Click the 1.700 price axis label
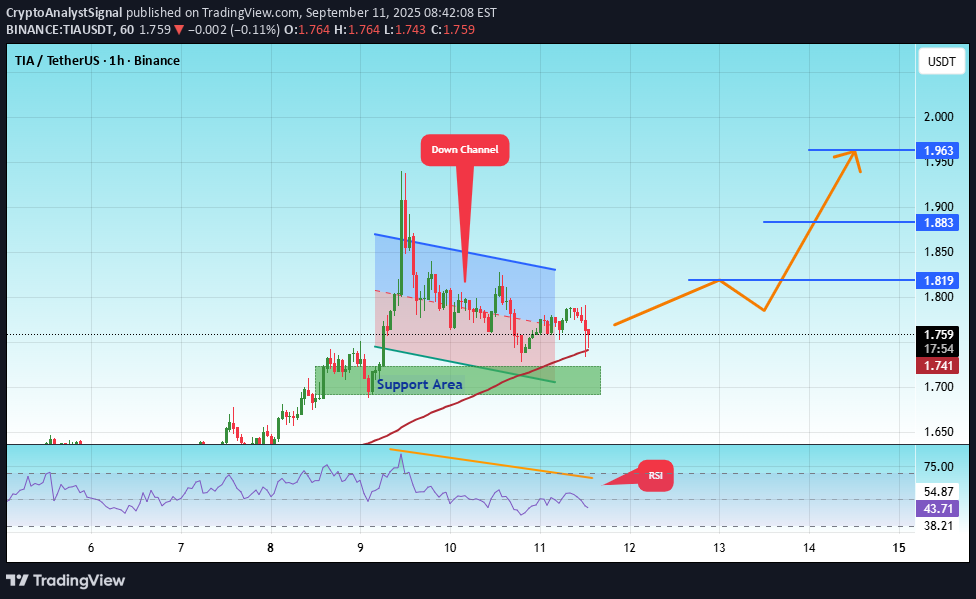The image size is (976, 599). click(939, 387)
